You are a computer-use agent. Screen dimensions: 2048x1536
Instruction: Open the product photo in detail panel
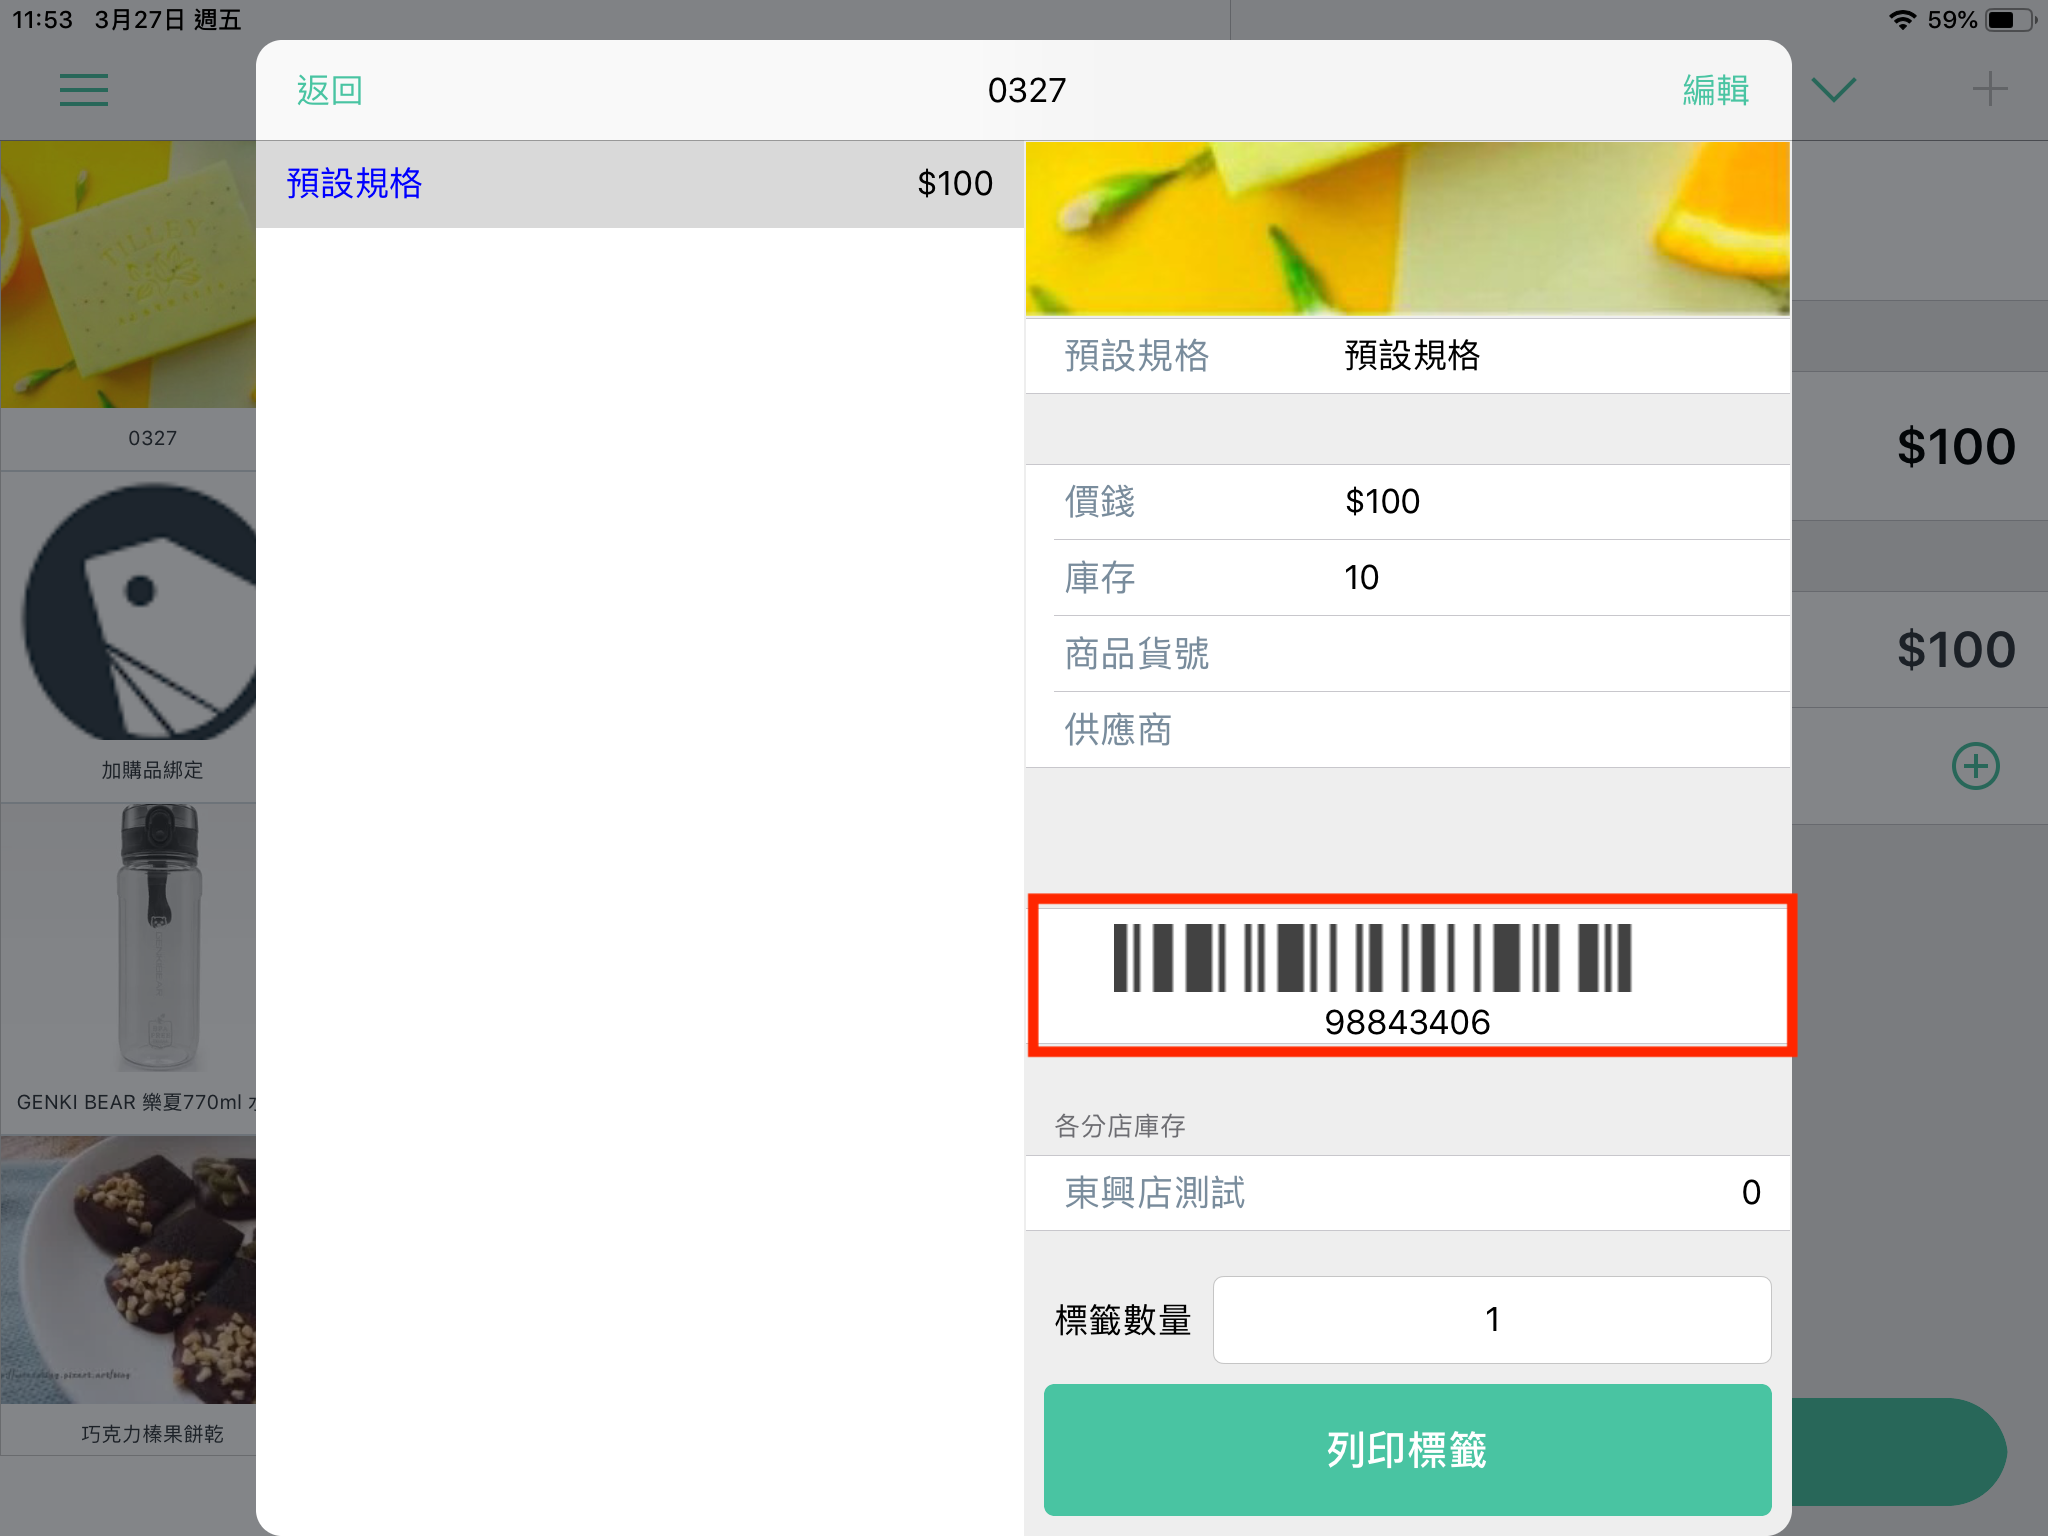(1407, 229)
